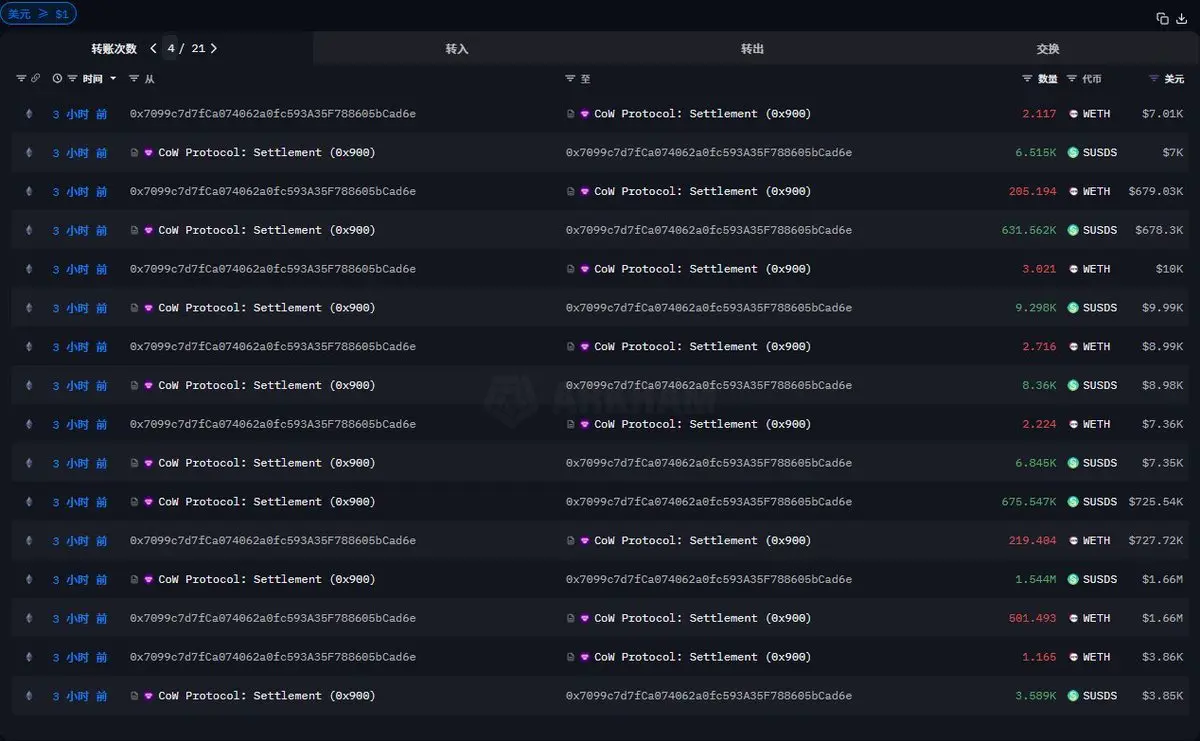Click the CoW Protocol logo in the 631.562K row
1200x741 pixels.
149,230
